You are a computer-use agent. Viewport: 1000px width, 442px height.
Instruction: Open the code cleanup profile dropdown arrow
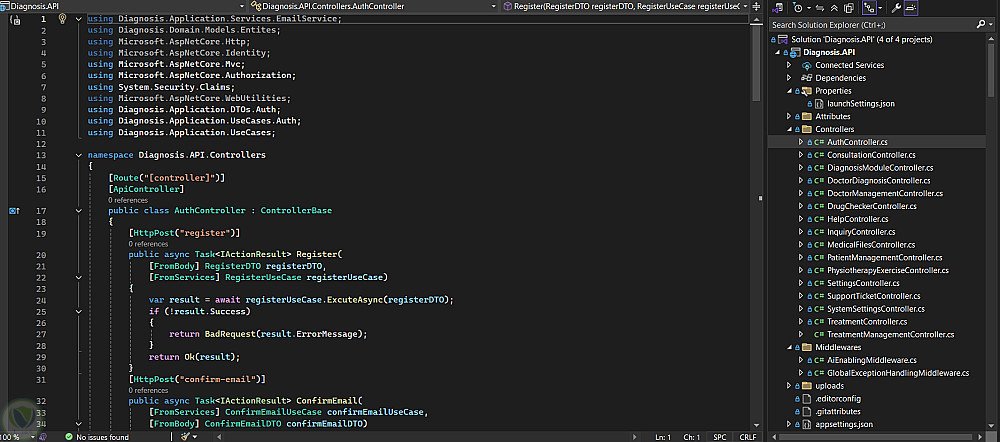(x=195, y=437)
